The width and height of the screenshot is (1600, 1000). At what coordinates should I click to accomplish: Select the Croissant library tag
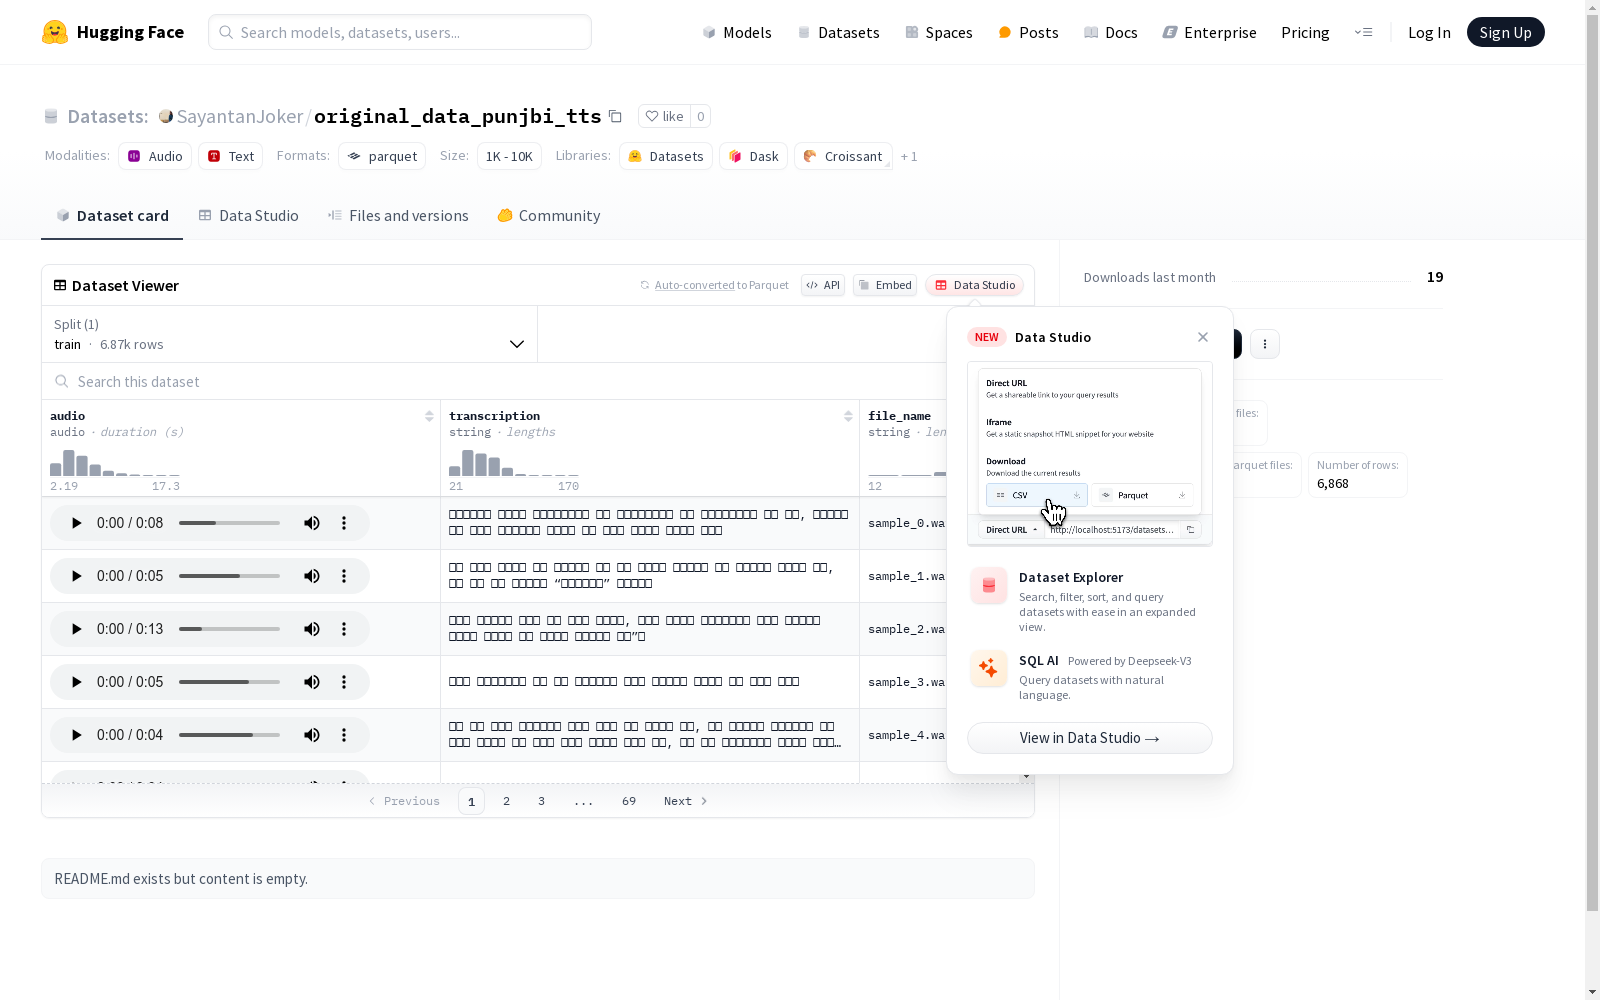pyautogui.click(x=843, y=156)
